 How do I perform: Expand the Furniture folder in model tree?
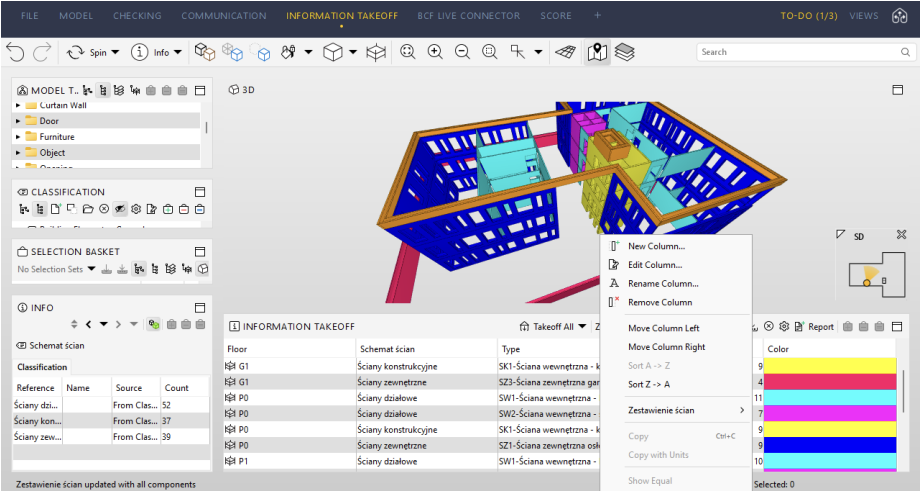[18, 136]
